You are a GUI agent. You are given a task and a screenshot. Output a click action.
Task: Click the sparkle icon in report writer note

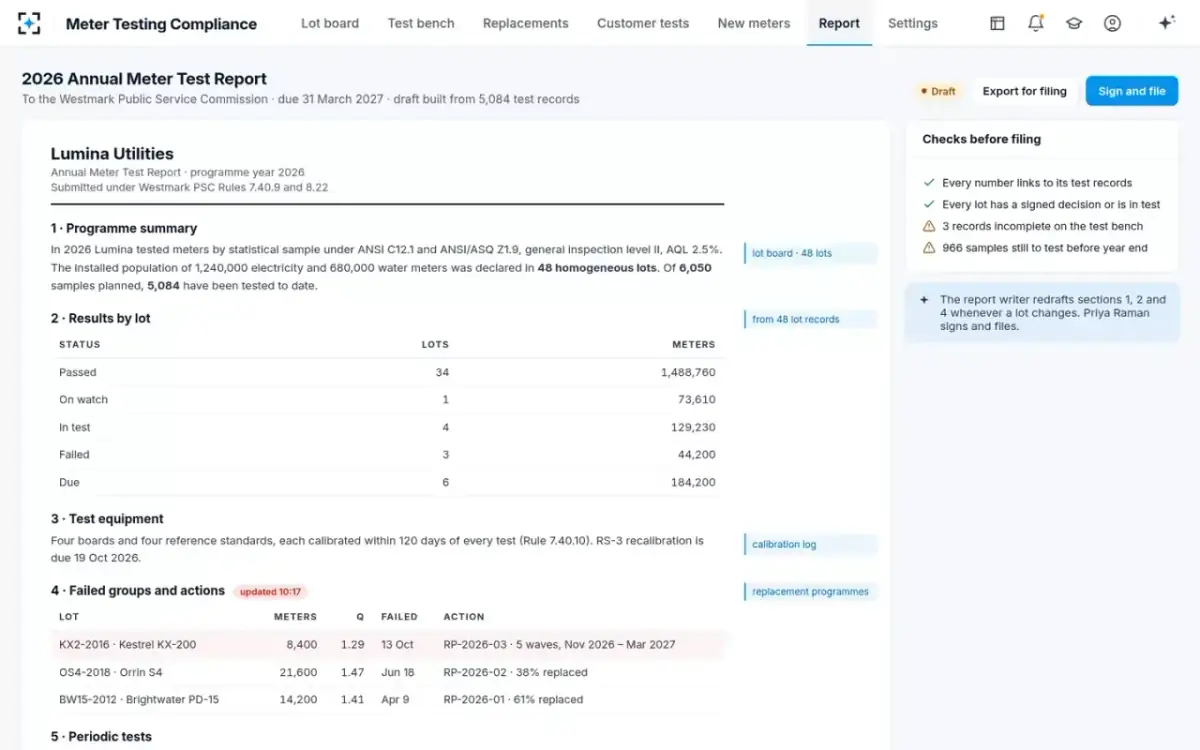(924, 299)
